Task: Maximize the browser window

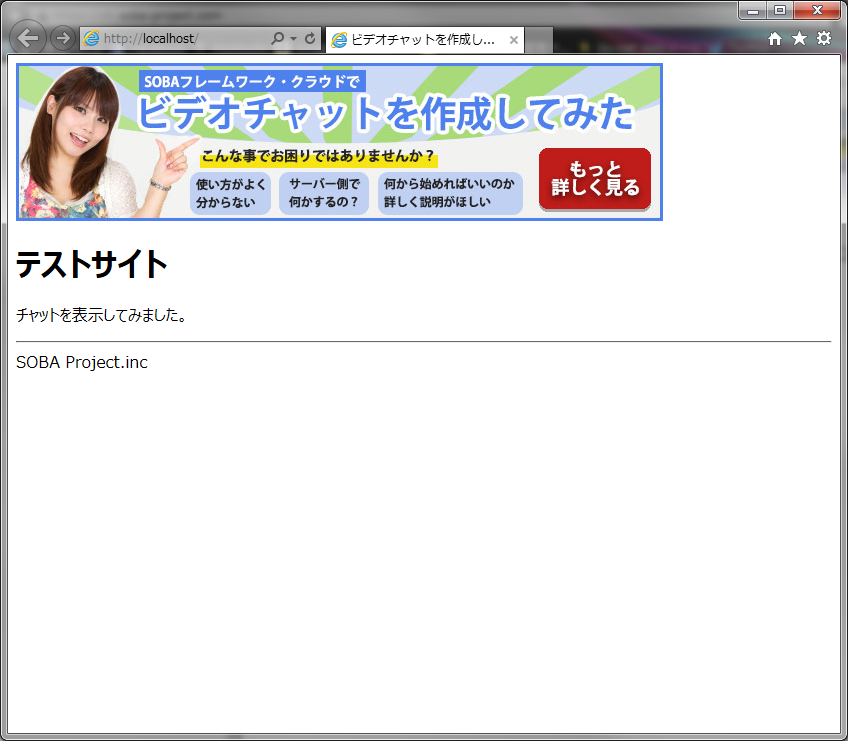Action: point(780,10)
